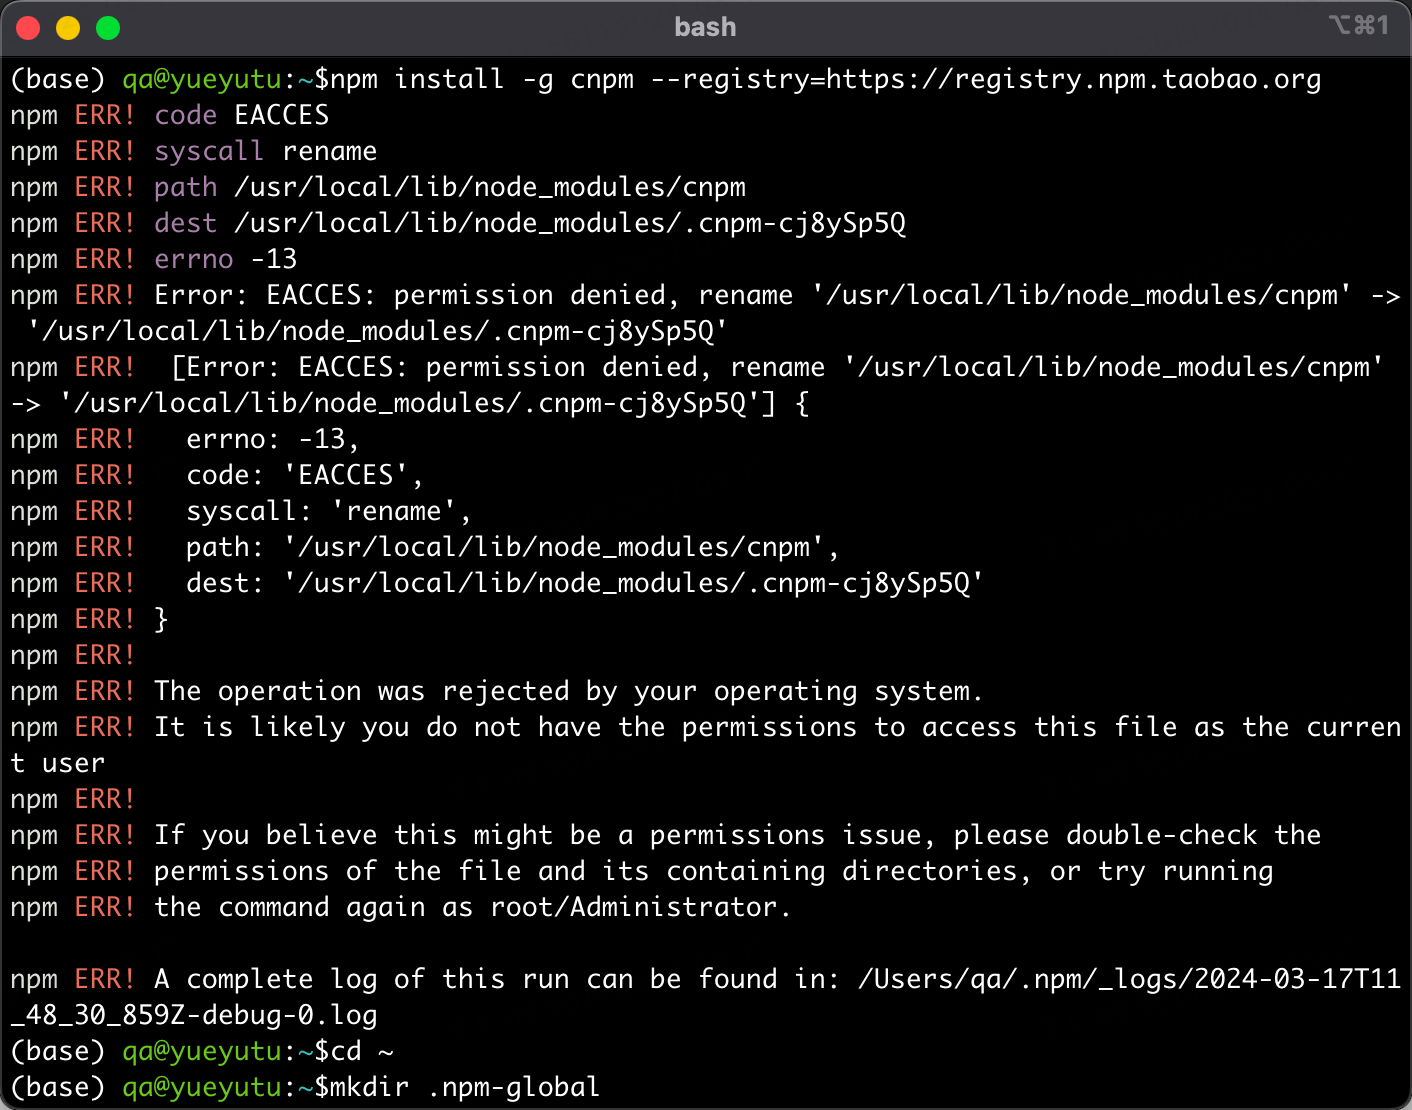Click the first npm ERR! label
The image size is (1412, 1110).
72,115
